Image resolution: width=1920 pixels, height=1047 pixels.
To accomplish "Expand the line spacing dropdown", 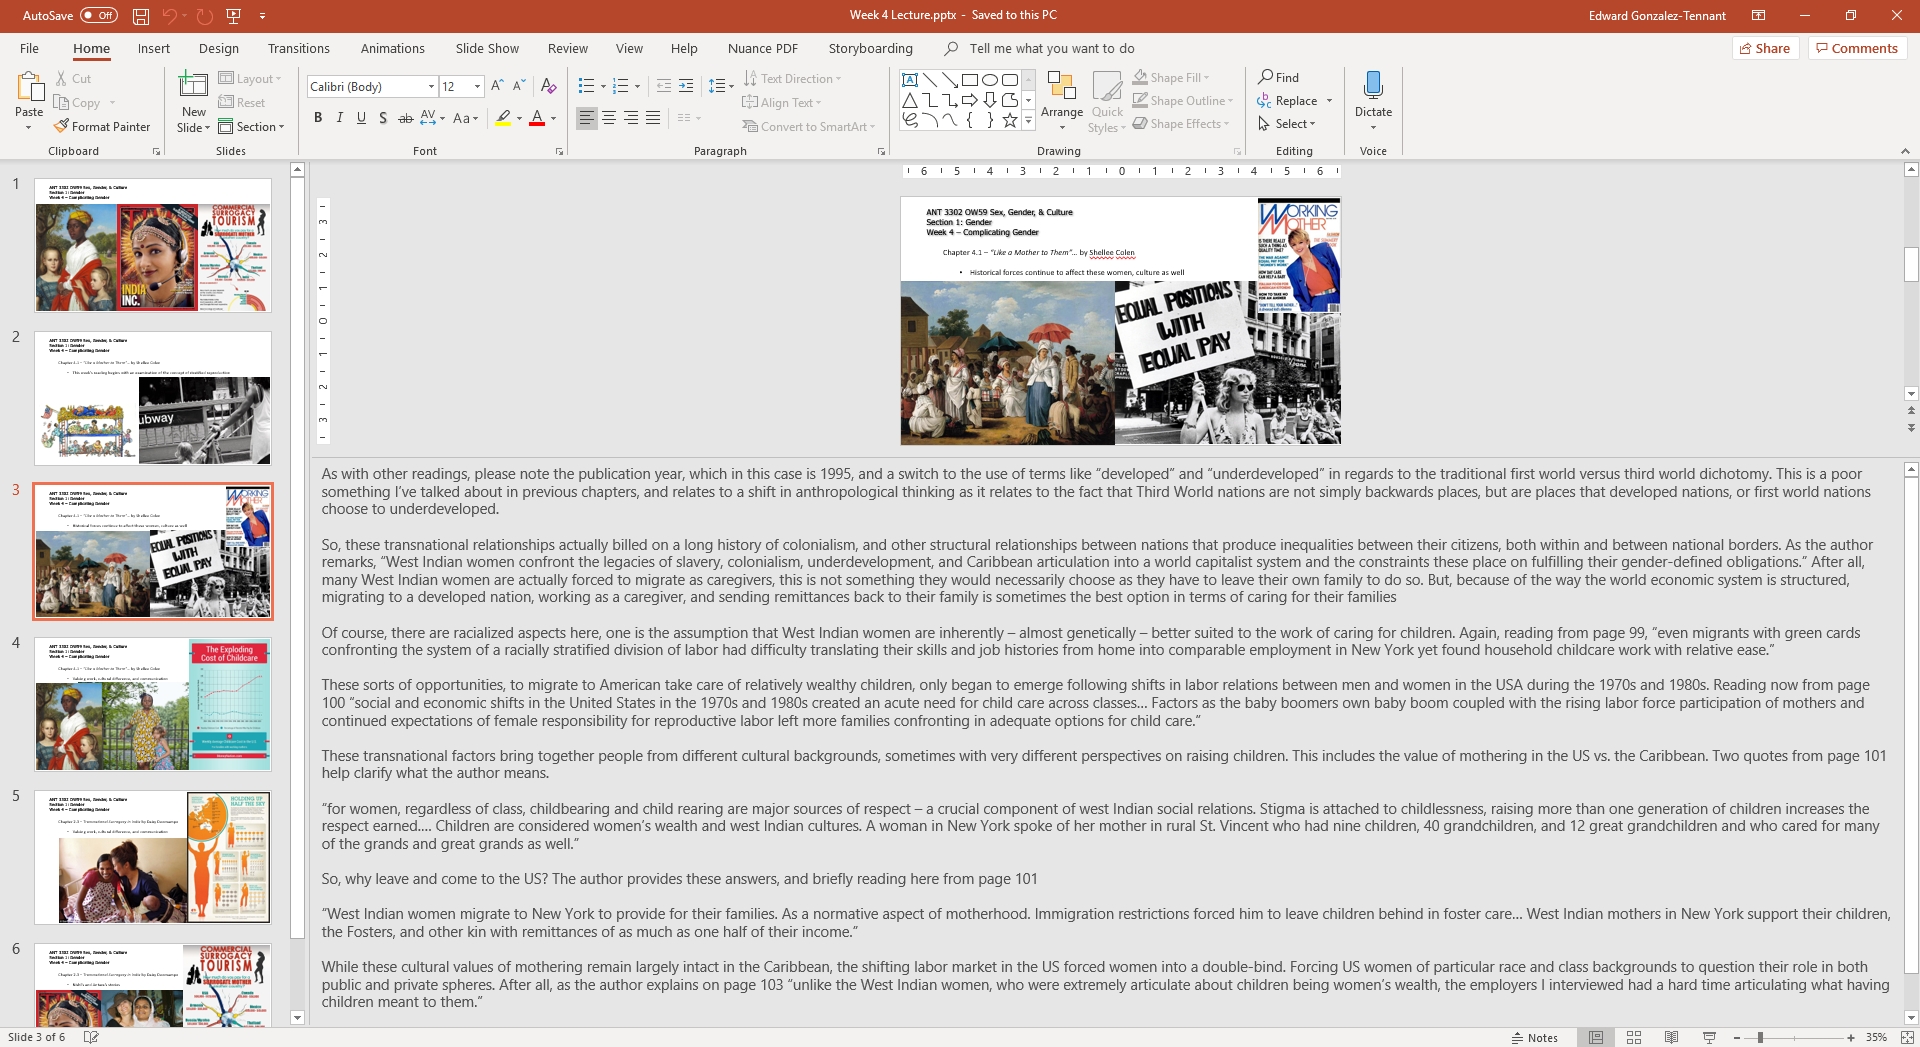I will (721, 87).
